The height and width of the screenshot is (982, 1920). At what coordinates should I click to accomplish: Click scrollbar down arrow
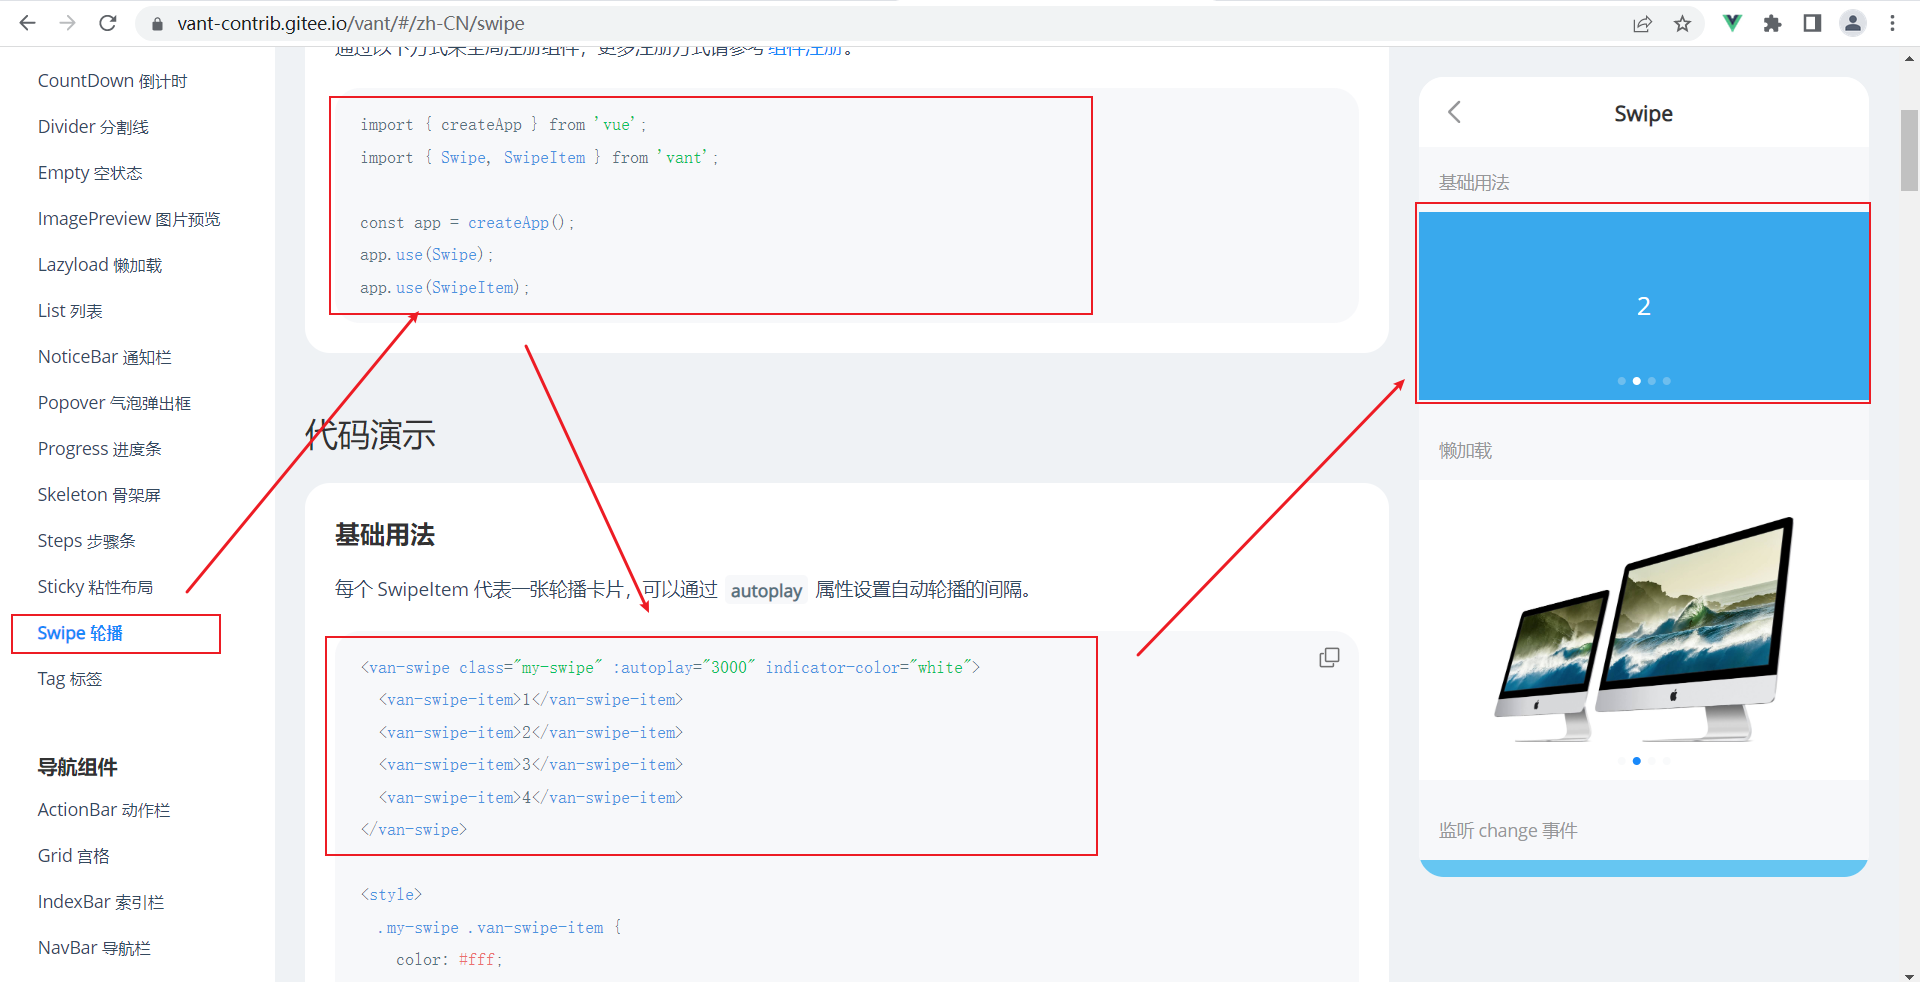tap(1909, 976)
